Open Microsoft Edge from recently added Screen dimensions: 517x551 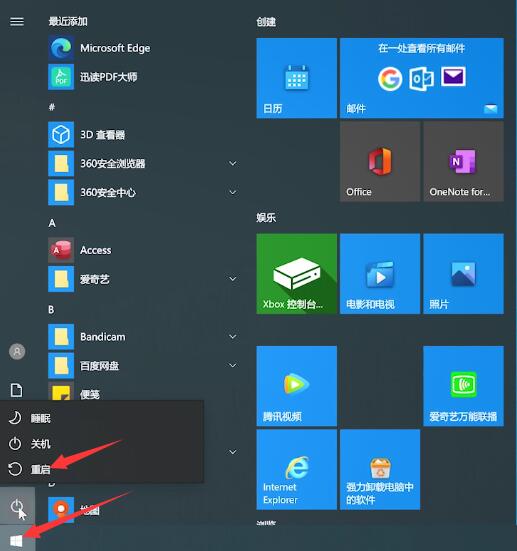(x=142, y=48)
